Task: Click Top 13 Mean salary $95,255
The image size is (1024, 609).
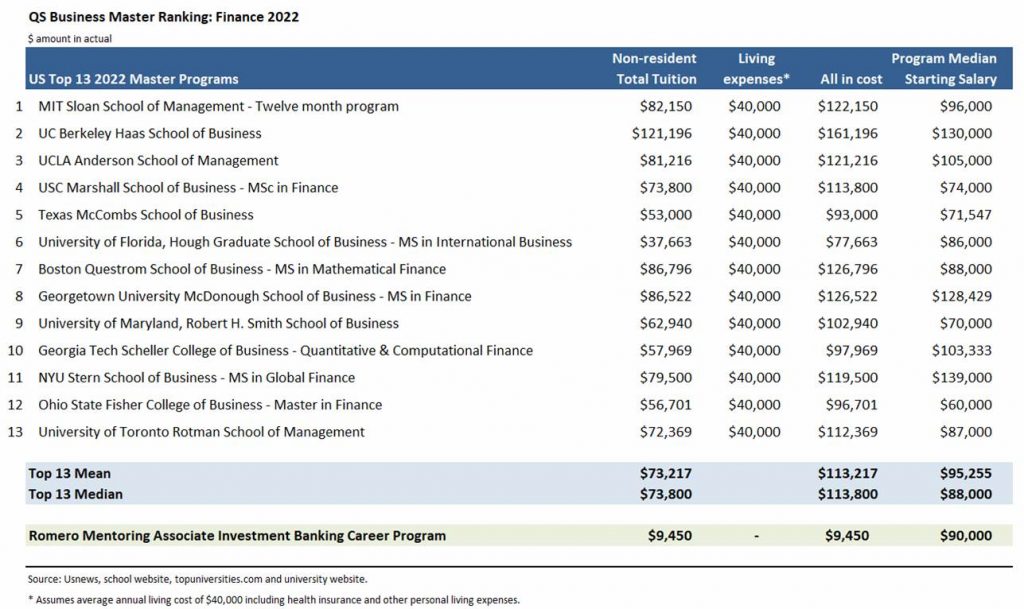Action: click(x=966, y=473)
